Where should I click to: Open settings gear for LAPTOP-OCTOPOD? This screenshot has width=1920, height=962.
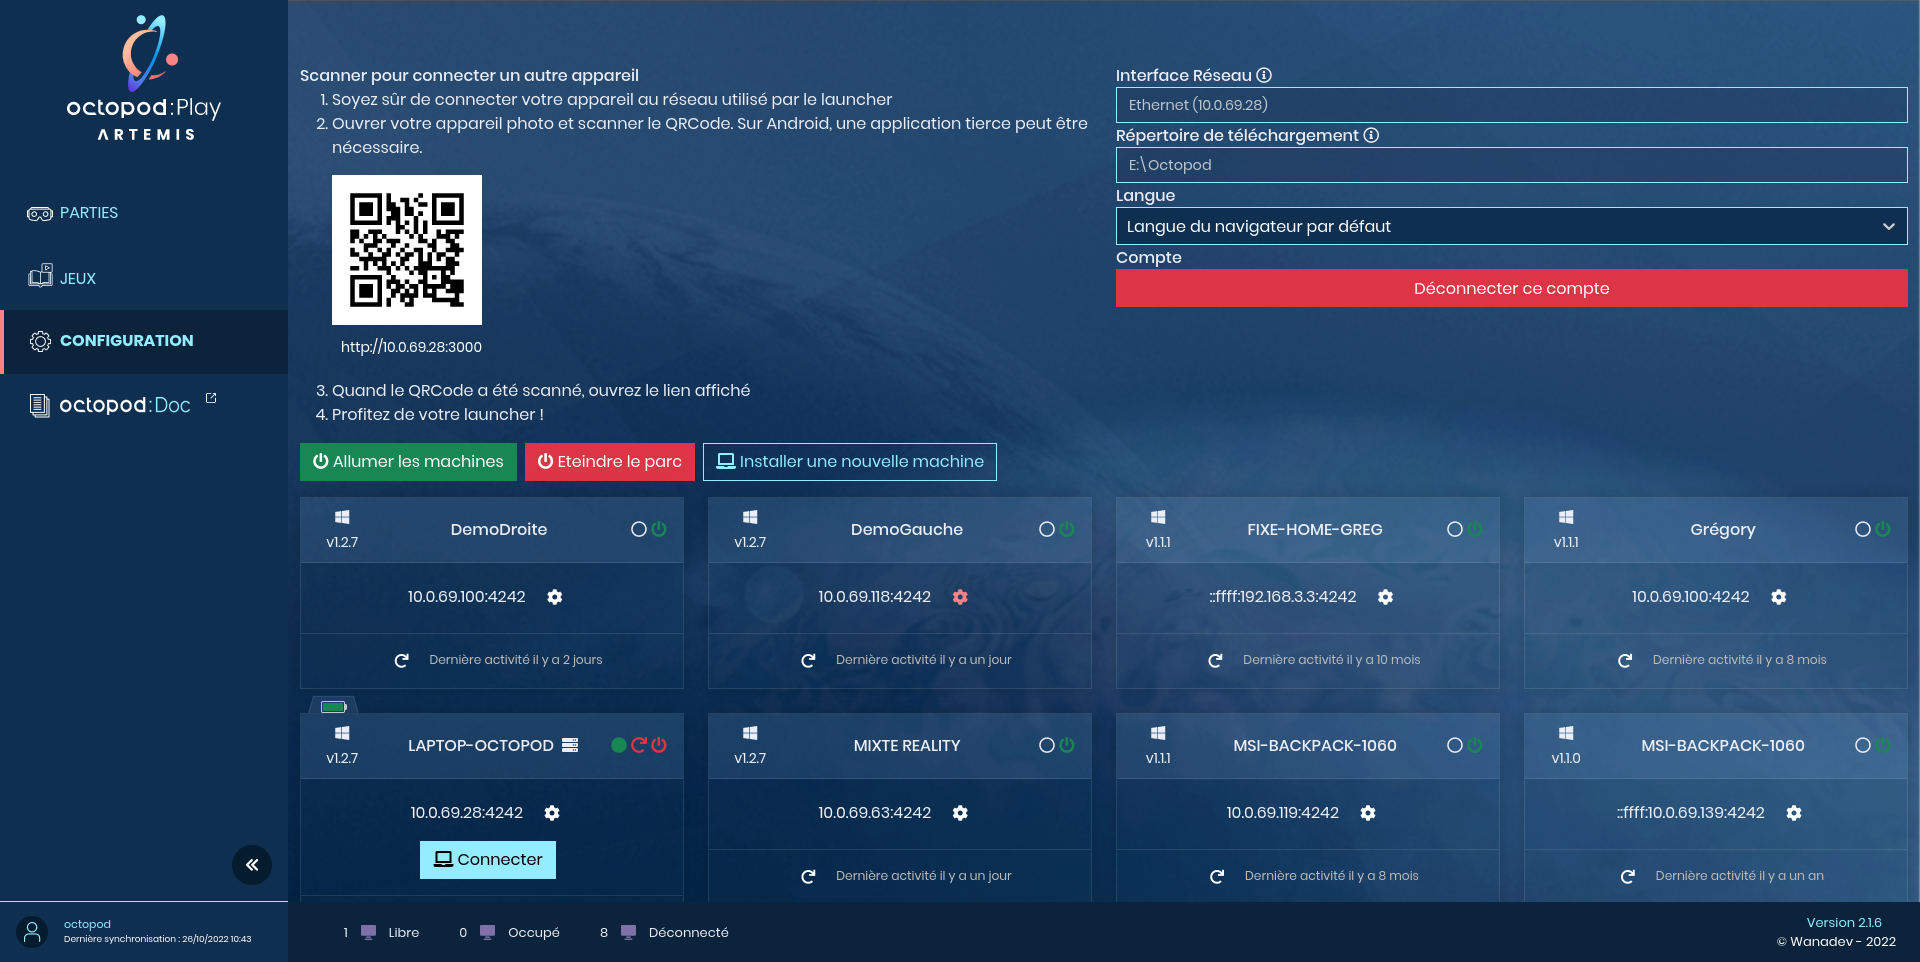point(552,813)
